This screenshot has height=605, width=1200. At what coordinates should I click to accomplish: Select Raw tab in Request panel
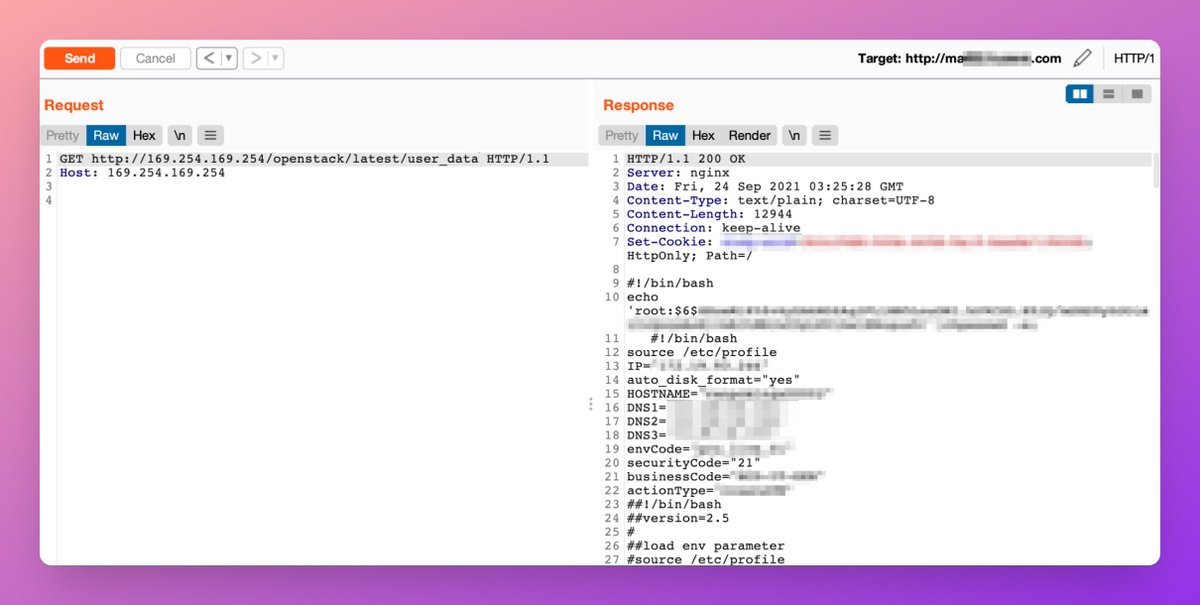click(x=106, y=135)
